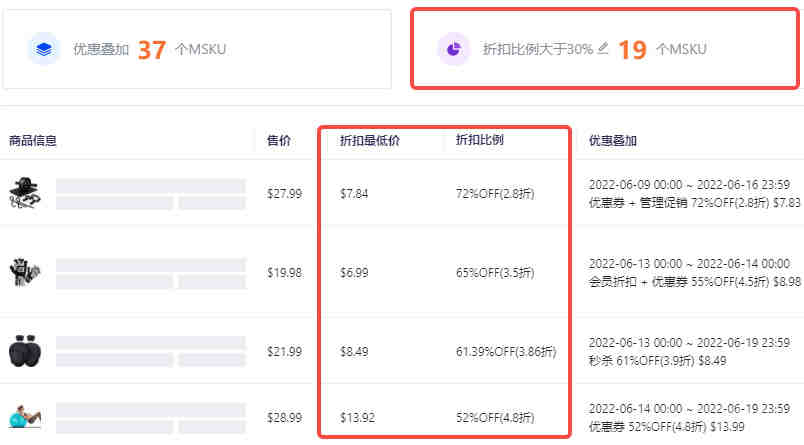Image resolution: width=804 pixels, height=445 pixels.
Task: Click the 商品信息 column header
Action: [33, 140]
